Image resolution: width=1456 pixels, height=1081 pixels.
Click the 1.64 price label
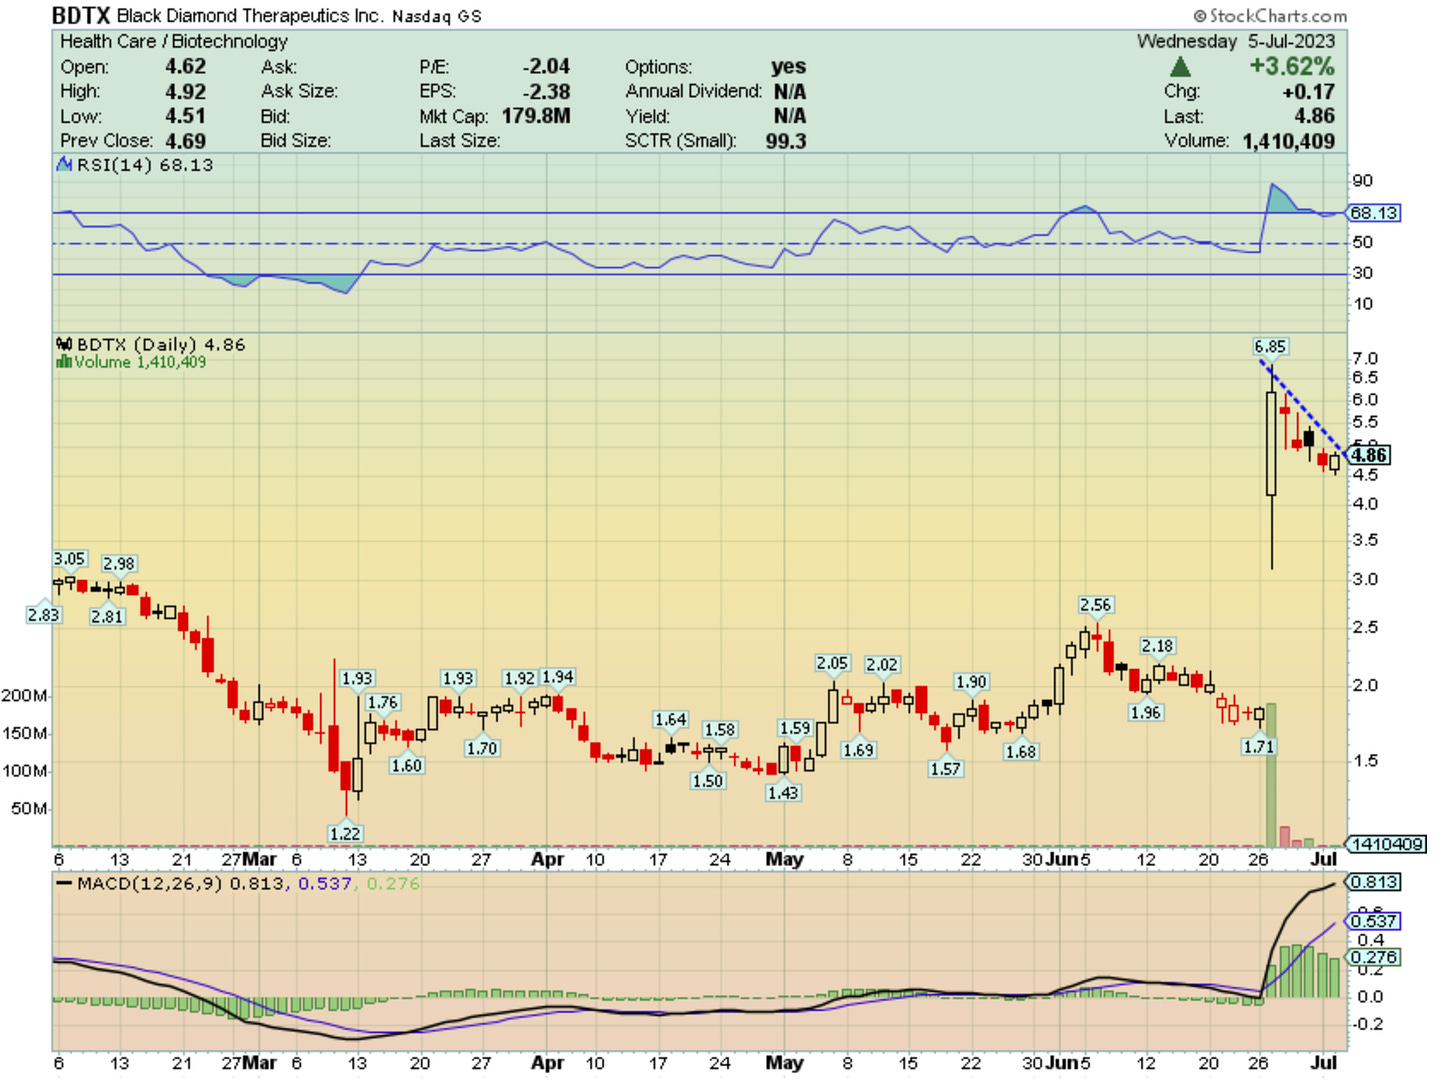670,719
